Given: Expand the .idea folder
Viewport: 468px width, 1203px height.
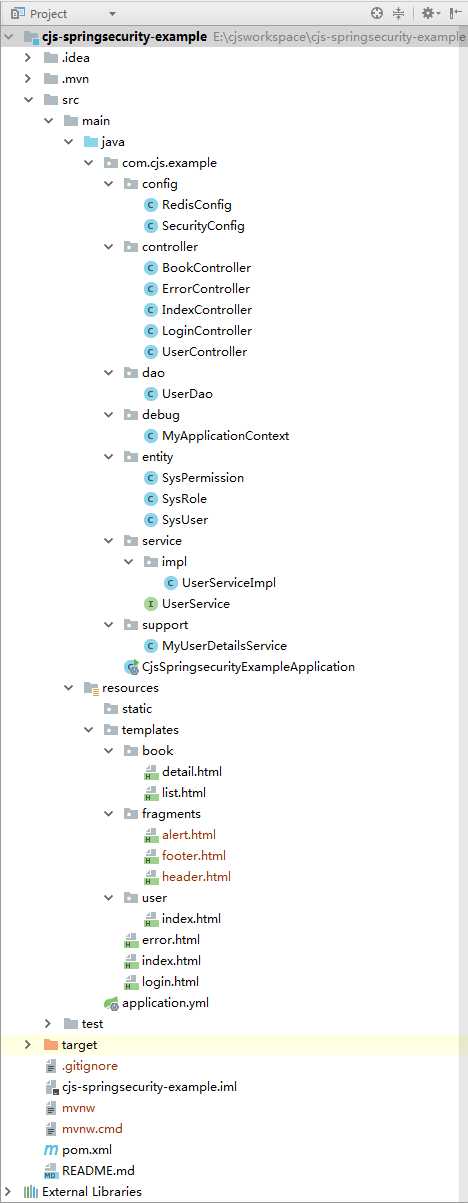Looking at the screenshot, I should click(29, 58).
